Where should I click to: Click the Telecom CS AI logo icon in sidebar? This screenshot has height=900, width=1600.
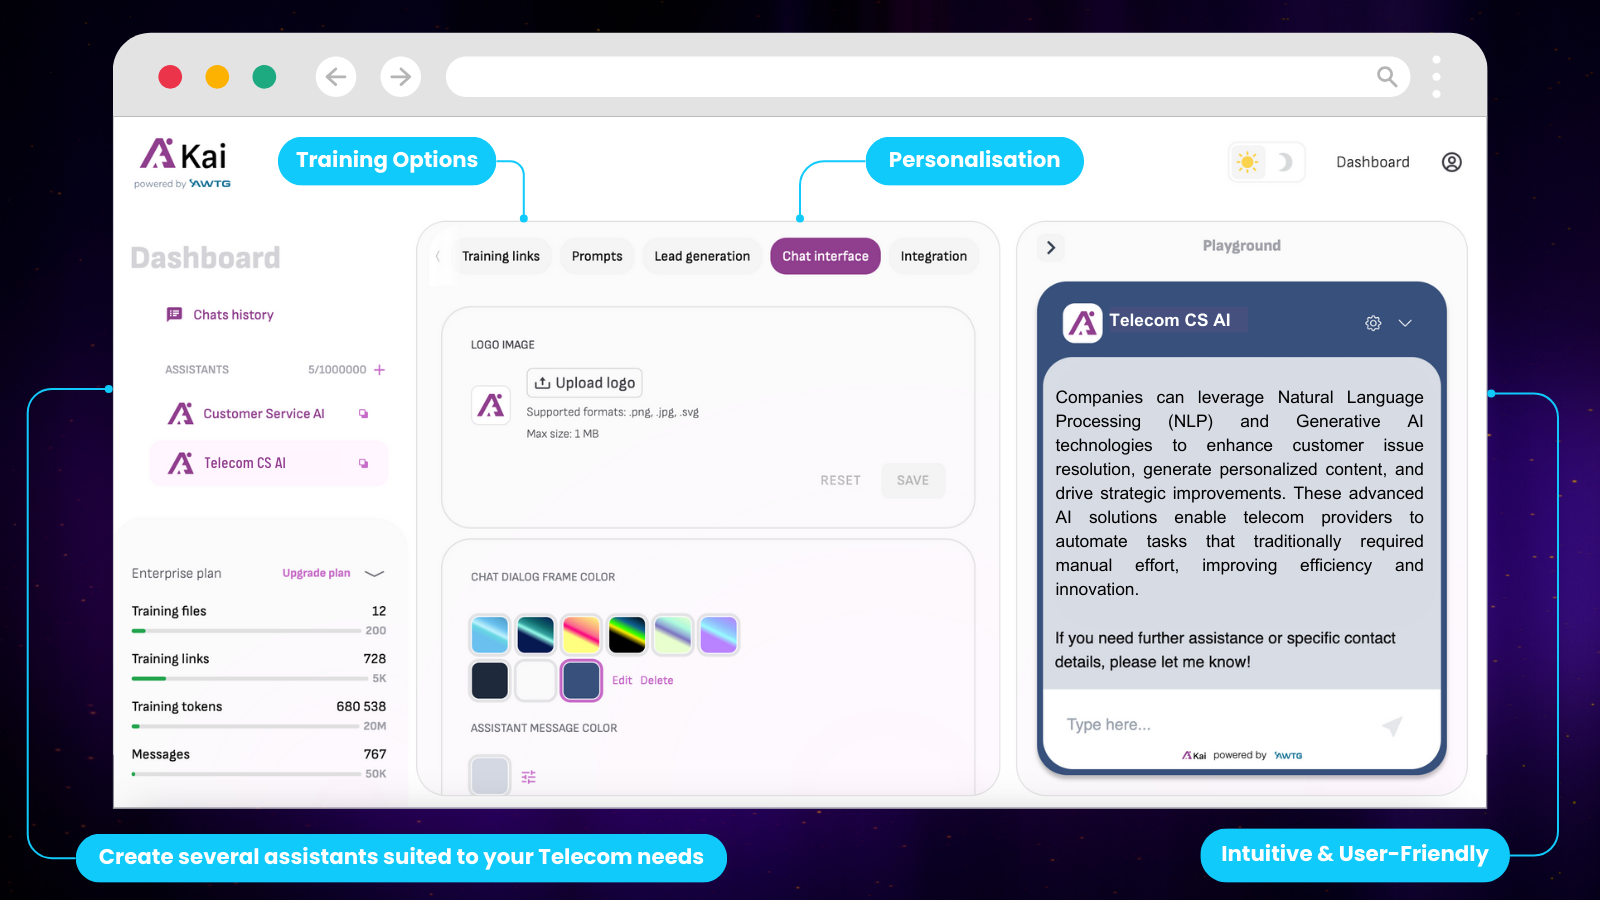point(181,463)
